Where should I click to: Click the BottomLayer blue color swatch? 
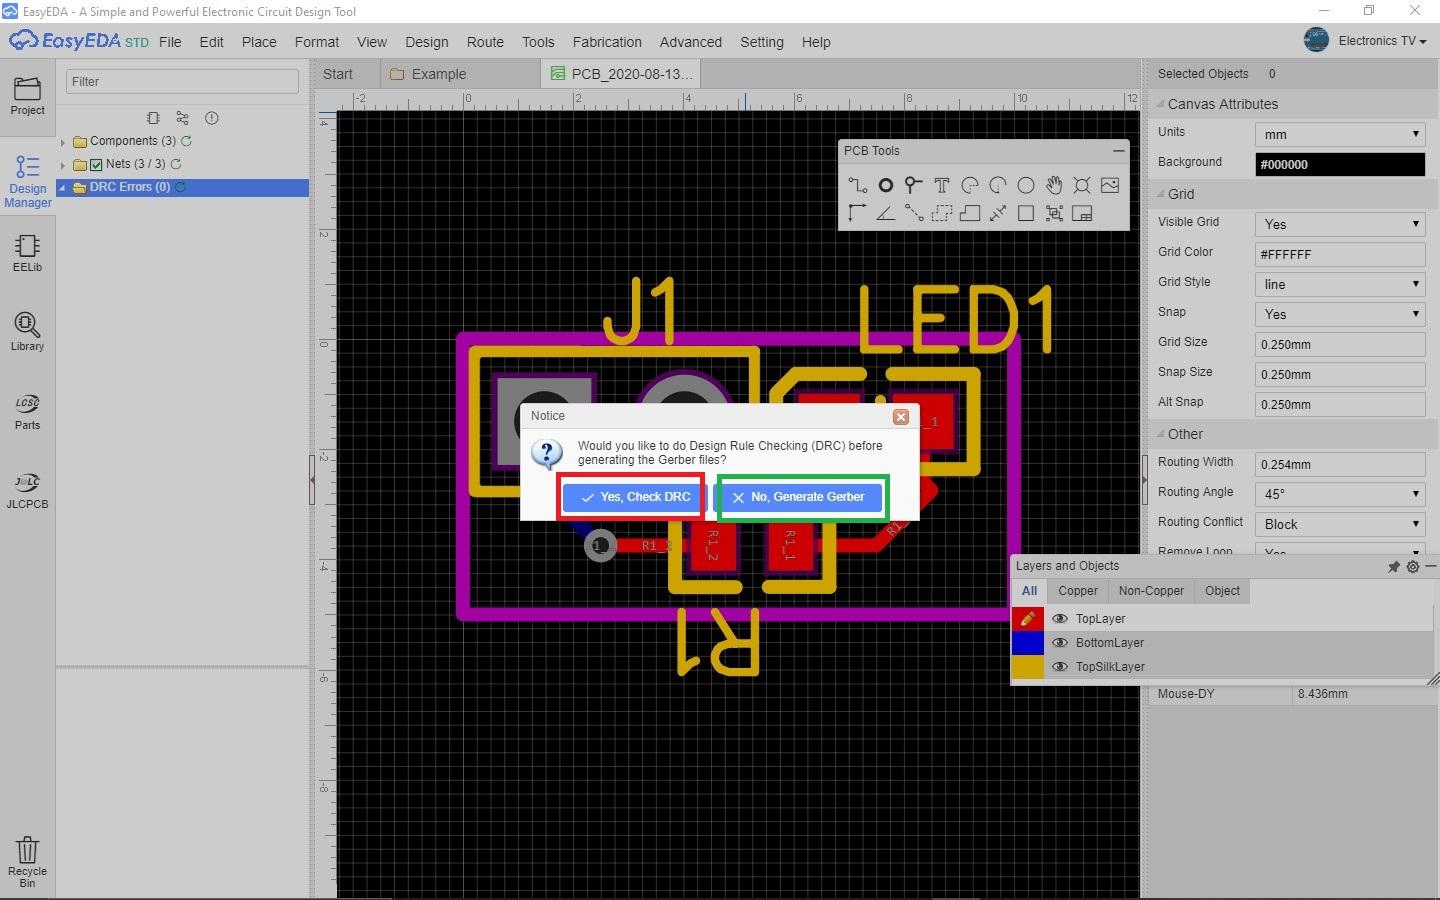[1028, 643]
